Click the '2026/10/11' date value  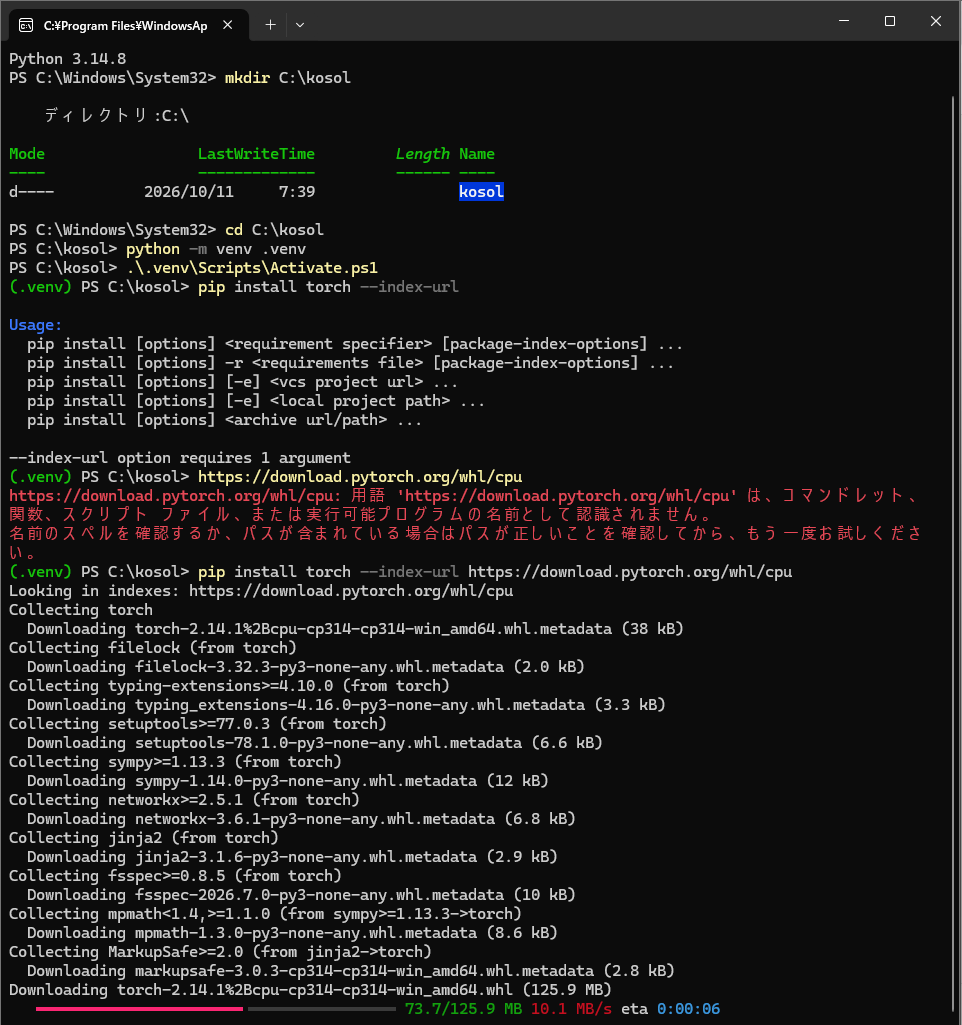[x=189, y=192]
